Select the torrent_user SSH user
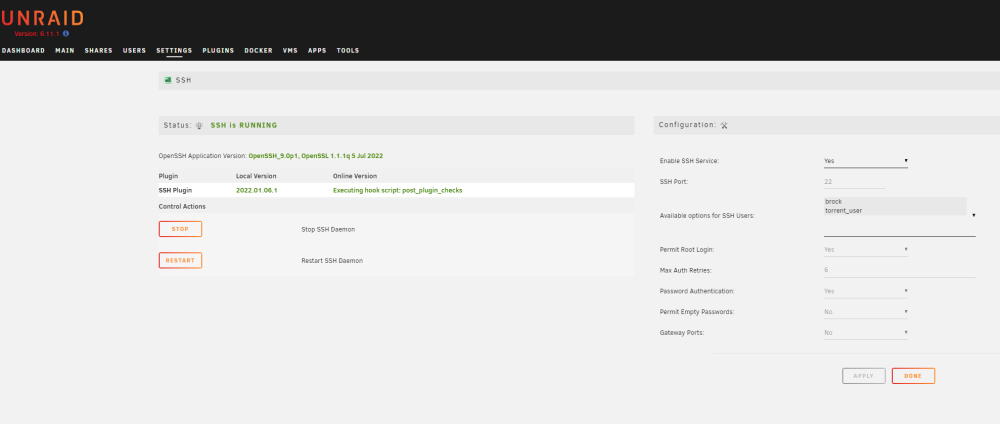This screenshot has height=424, width=1000. [895, 210]
